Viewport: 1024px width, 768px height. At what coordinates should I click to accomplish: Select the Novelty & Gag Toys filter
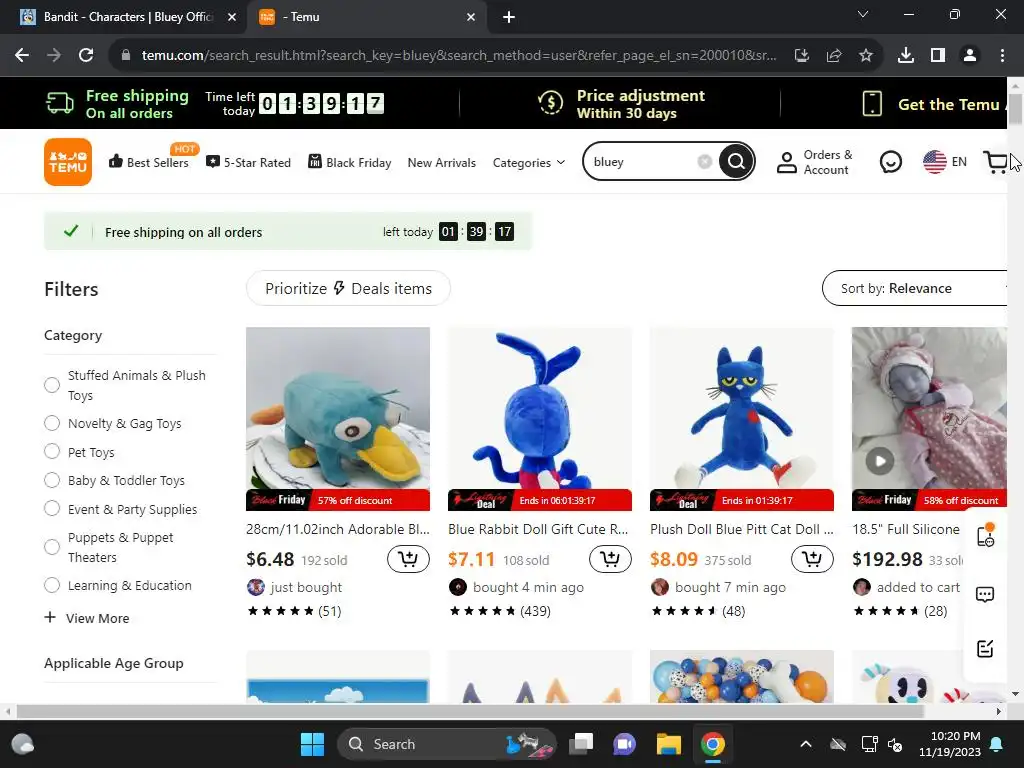tap(52, 423)
